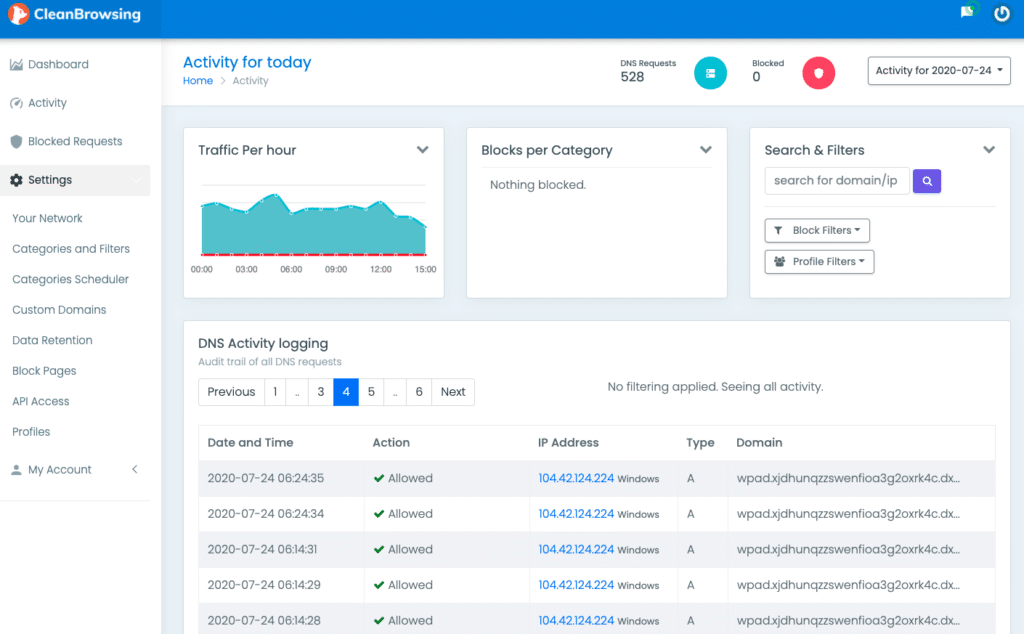Click the purple search magnifier button

(927, 181)
